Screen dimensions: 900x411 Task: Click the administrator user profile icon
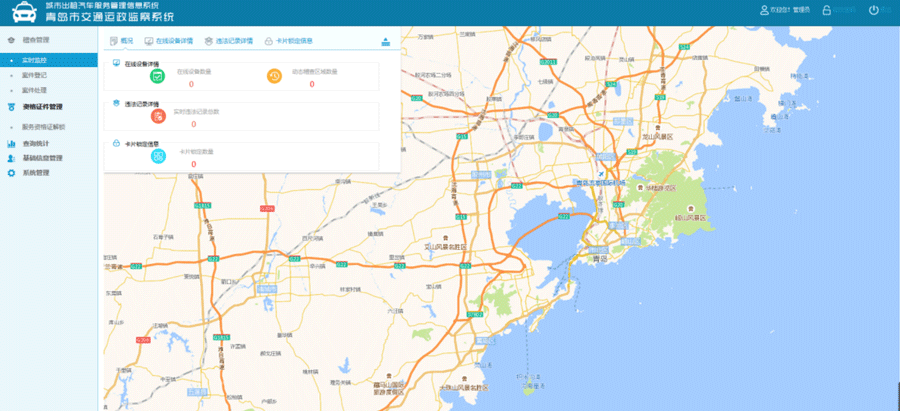(765, 10)
